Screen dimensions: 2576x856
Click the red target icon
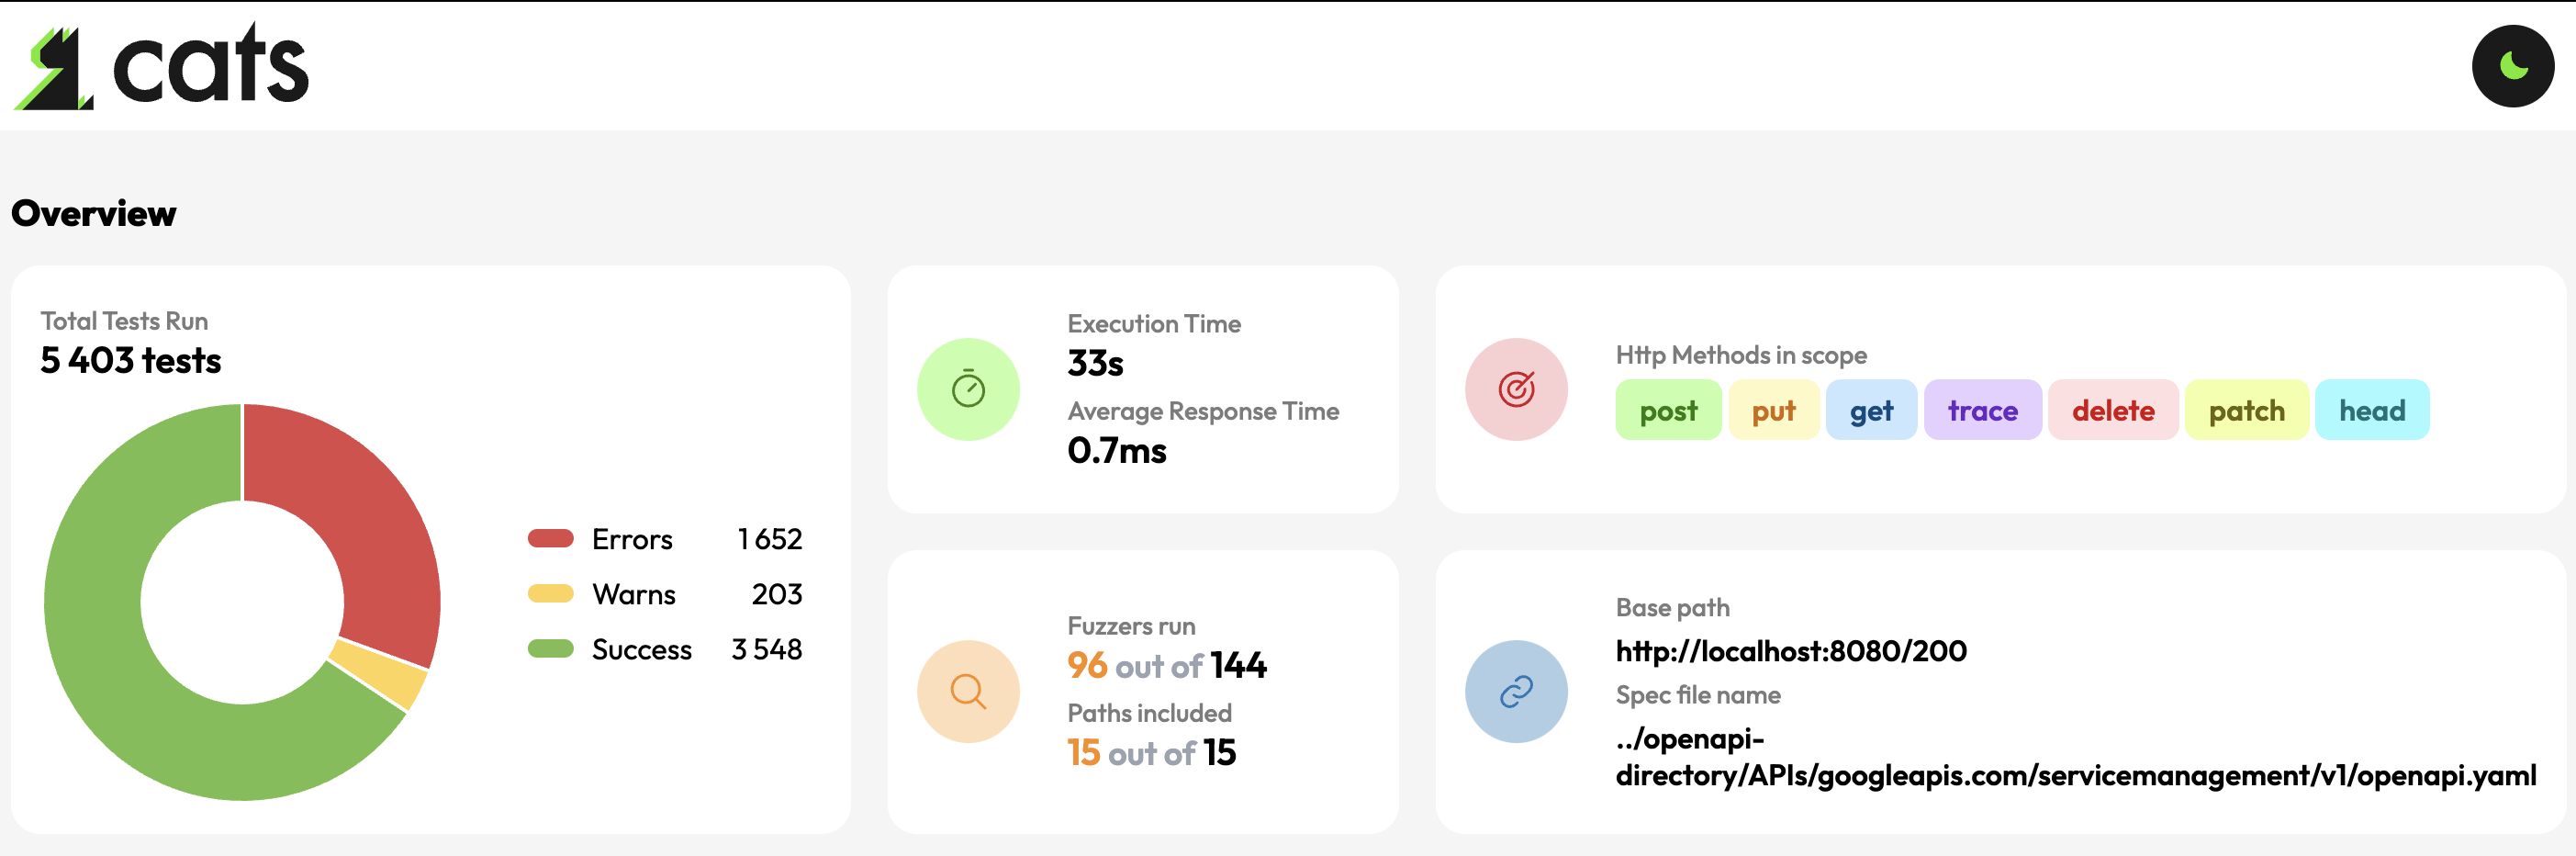(1515, 389)
